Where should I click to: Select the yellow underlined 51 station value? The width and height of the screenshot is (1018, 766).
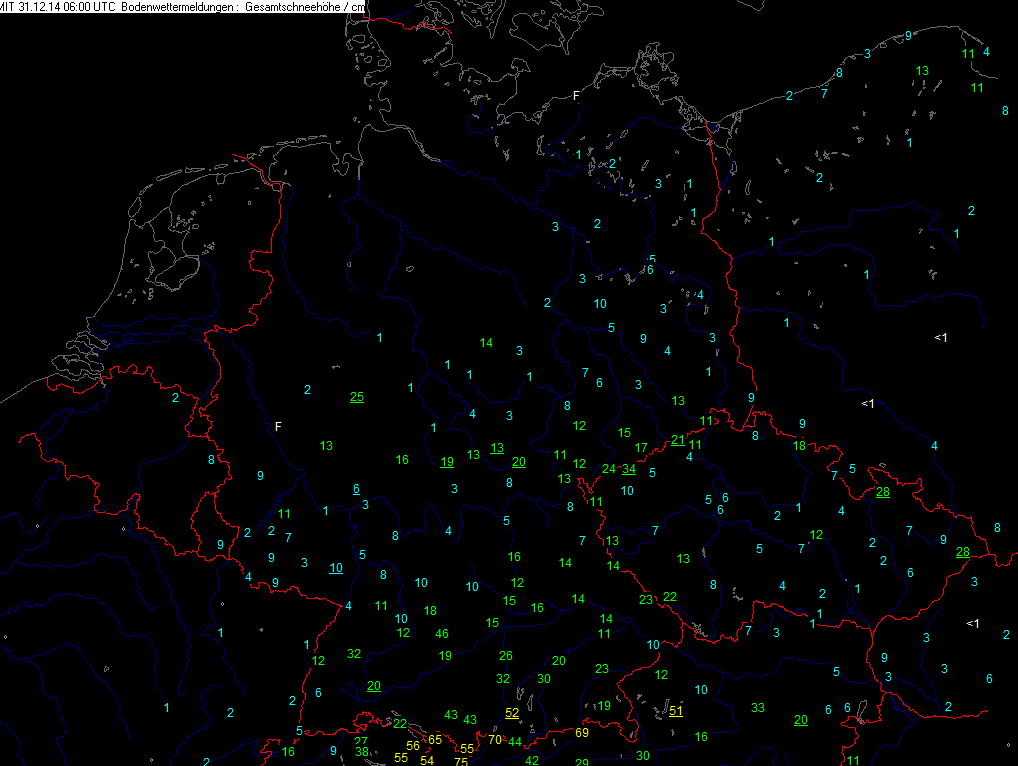click(676, 711)
